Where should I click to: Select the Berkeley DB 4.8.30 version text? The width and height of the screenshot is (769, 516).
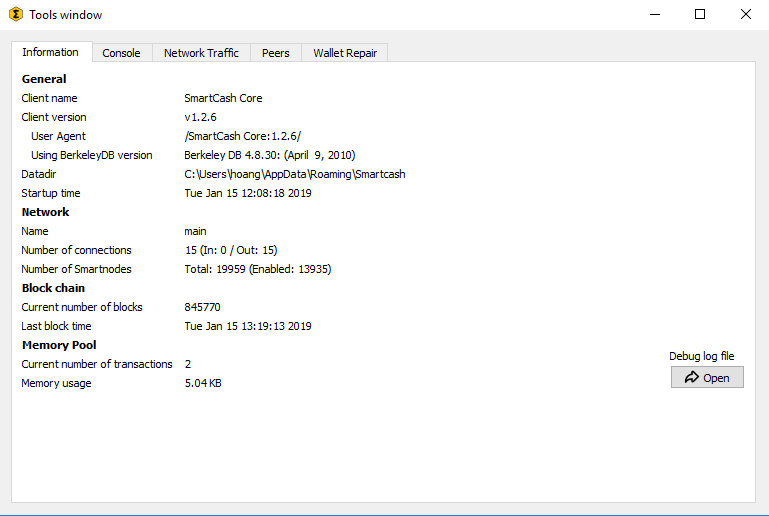pos(270,155)
